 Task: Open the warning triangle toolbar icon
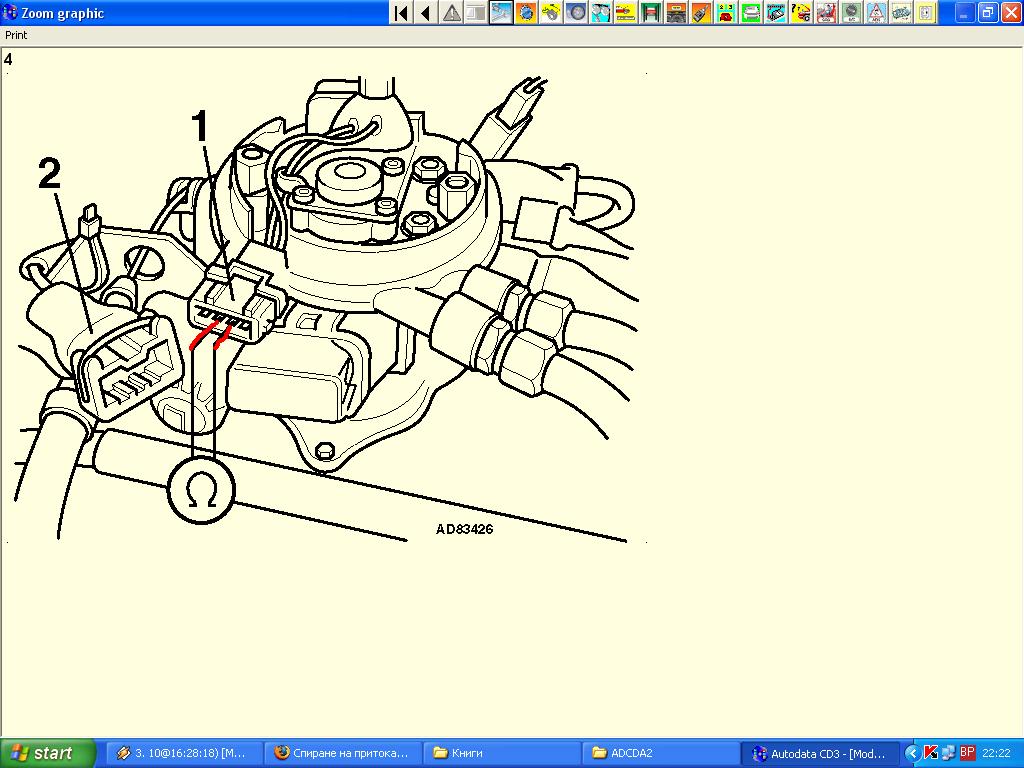click(452, 13)
